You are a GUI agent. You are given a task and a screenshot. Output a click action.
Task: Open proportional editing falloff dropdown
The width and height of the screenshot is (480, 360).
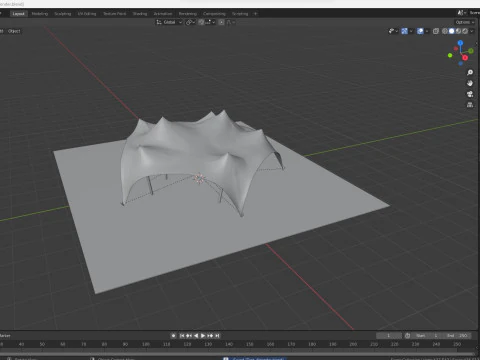231,22
